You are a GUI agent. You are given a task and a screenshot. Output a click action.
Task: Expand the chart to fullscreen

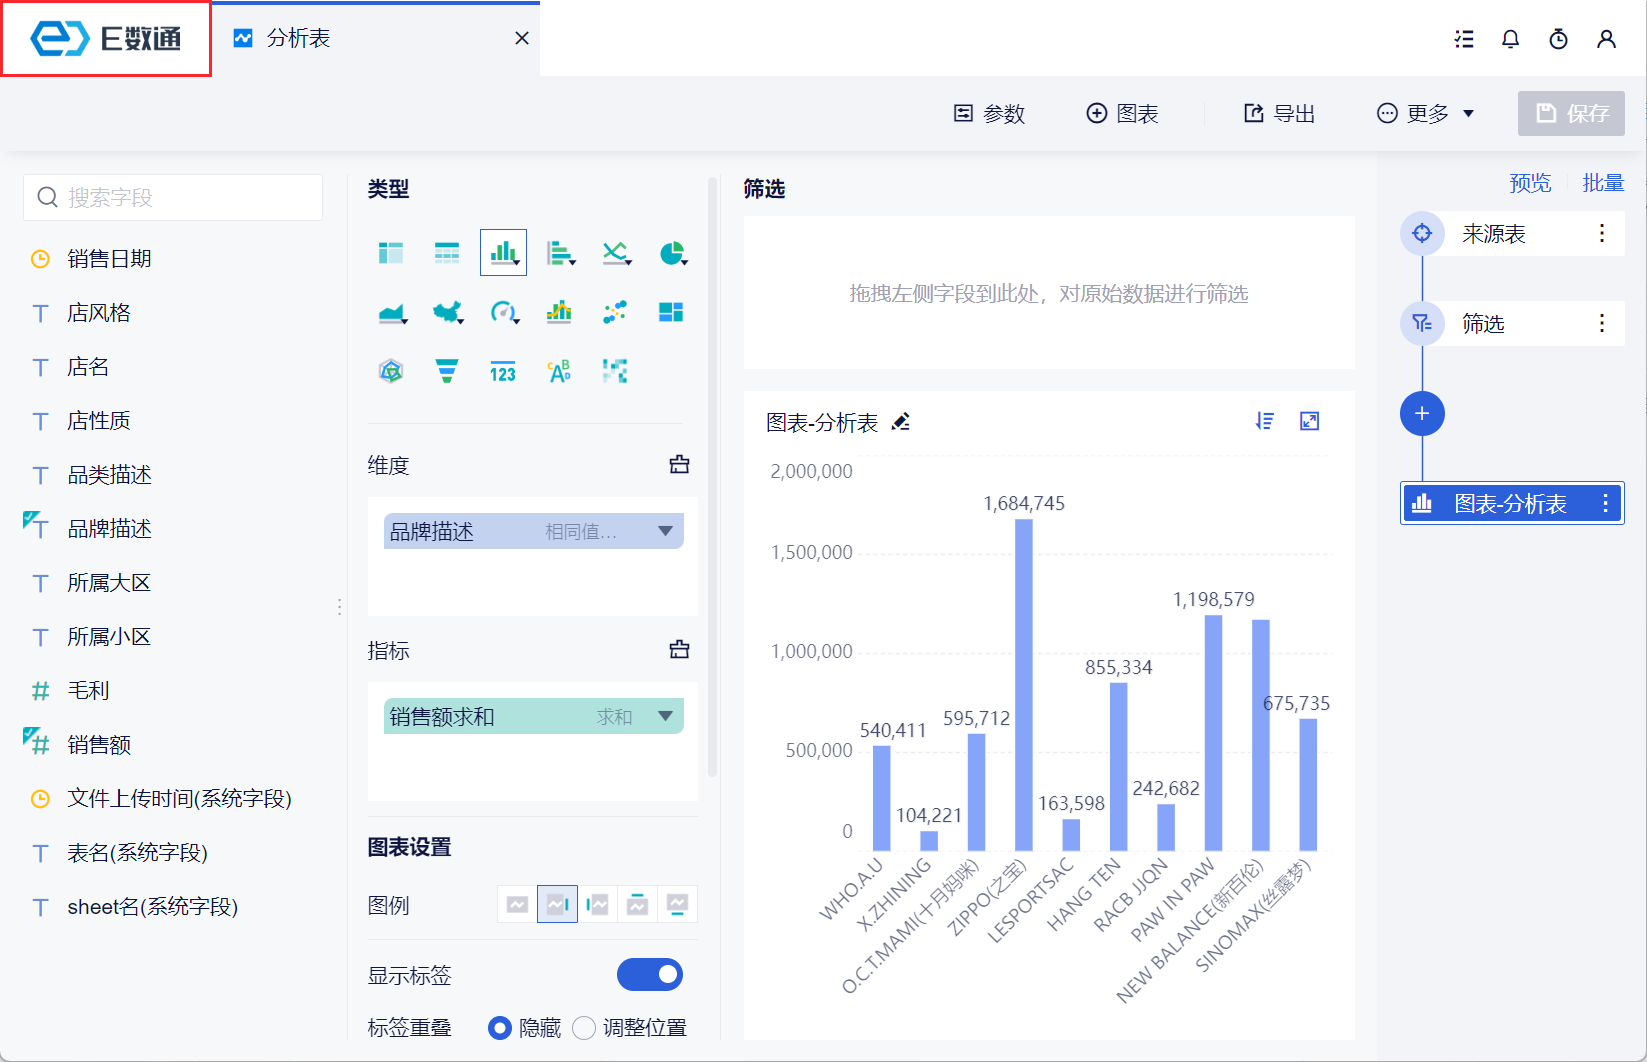coord(1309,421)
